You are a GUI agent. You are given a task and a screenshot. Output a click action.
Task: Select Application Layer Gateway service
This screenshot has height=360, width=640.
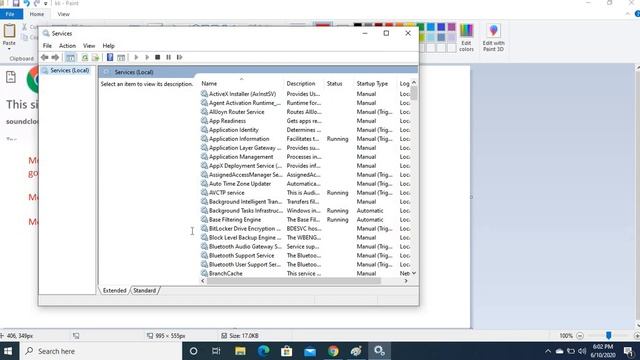coord(245,148)
